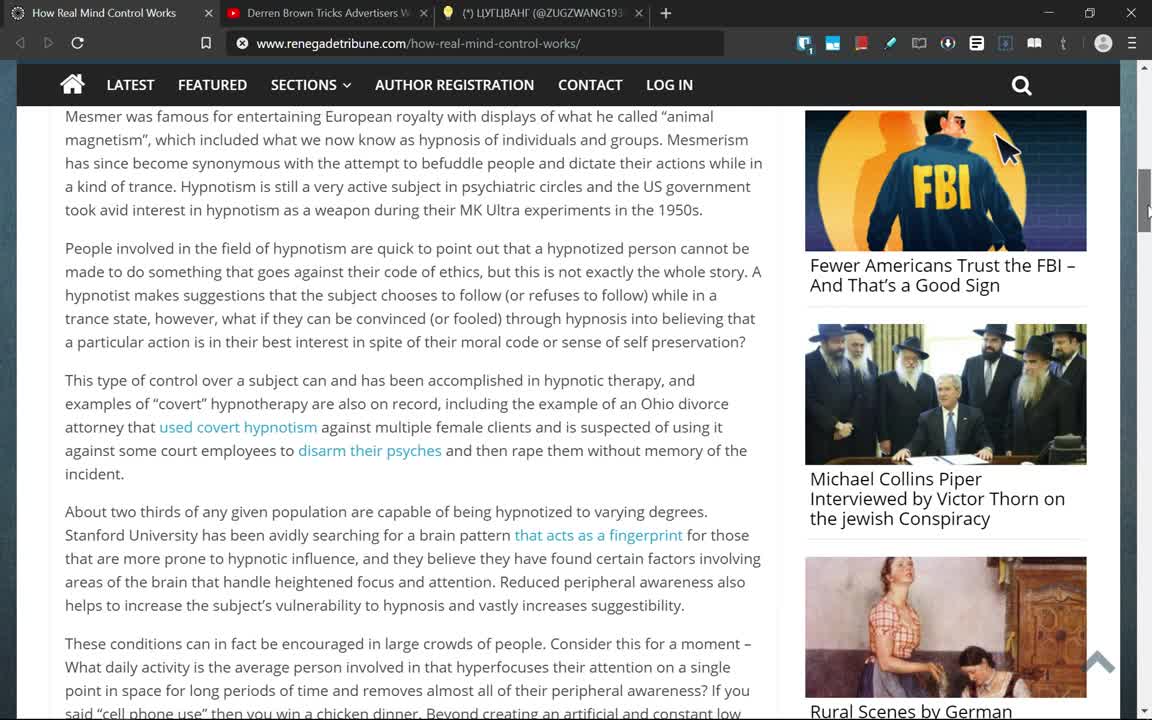Image resolution: width=1152 pixels, height=720 pixels.
Task: Click the scrollbar up arrow
Action: [1144, 67]
